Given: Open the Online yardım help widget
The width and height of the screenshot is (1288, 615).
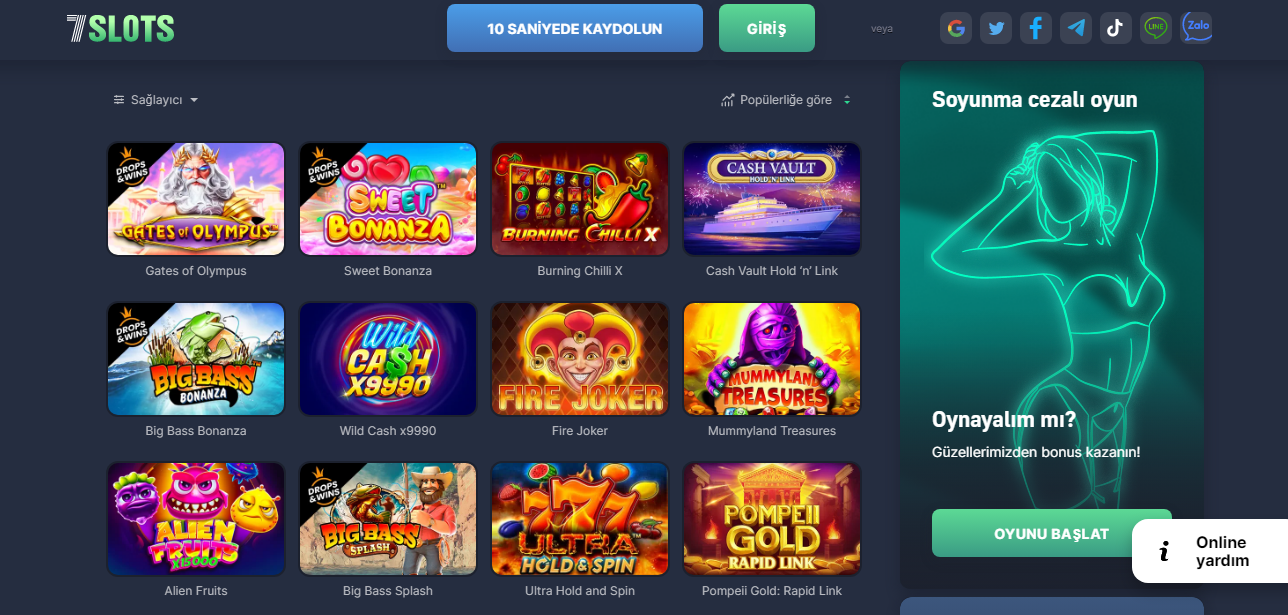Looking at the screenshot, I should tap(1210, 551).
